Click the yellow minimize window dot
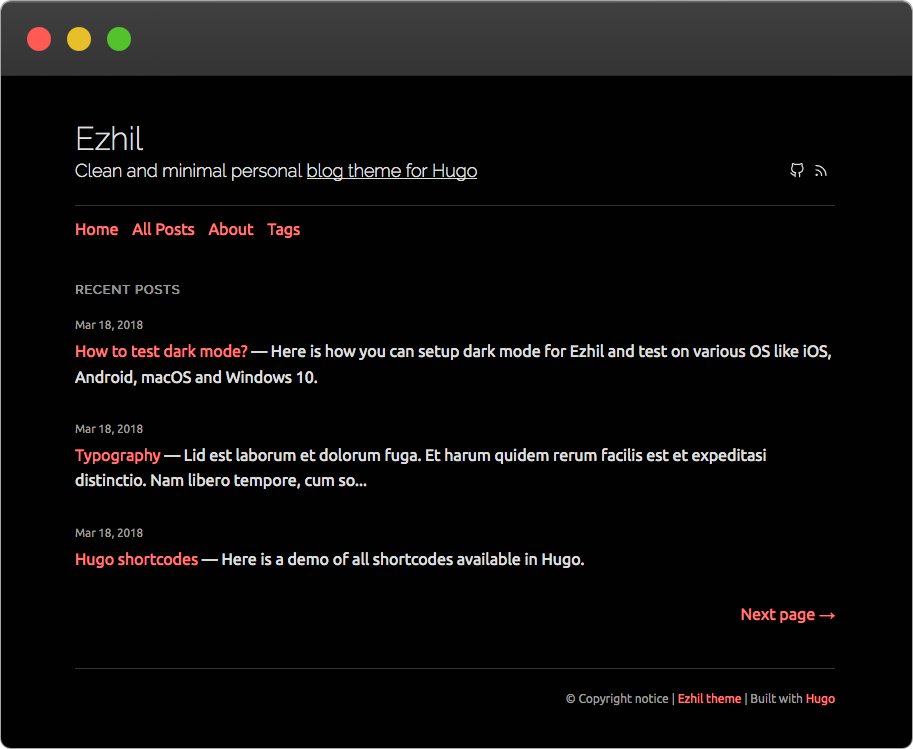 pos(78,39)
